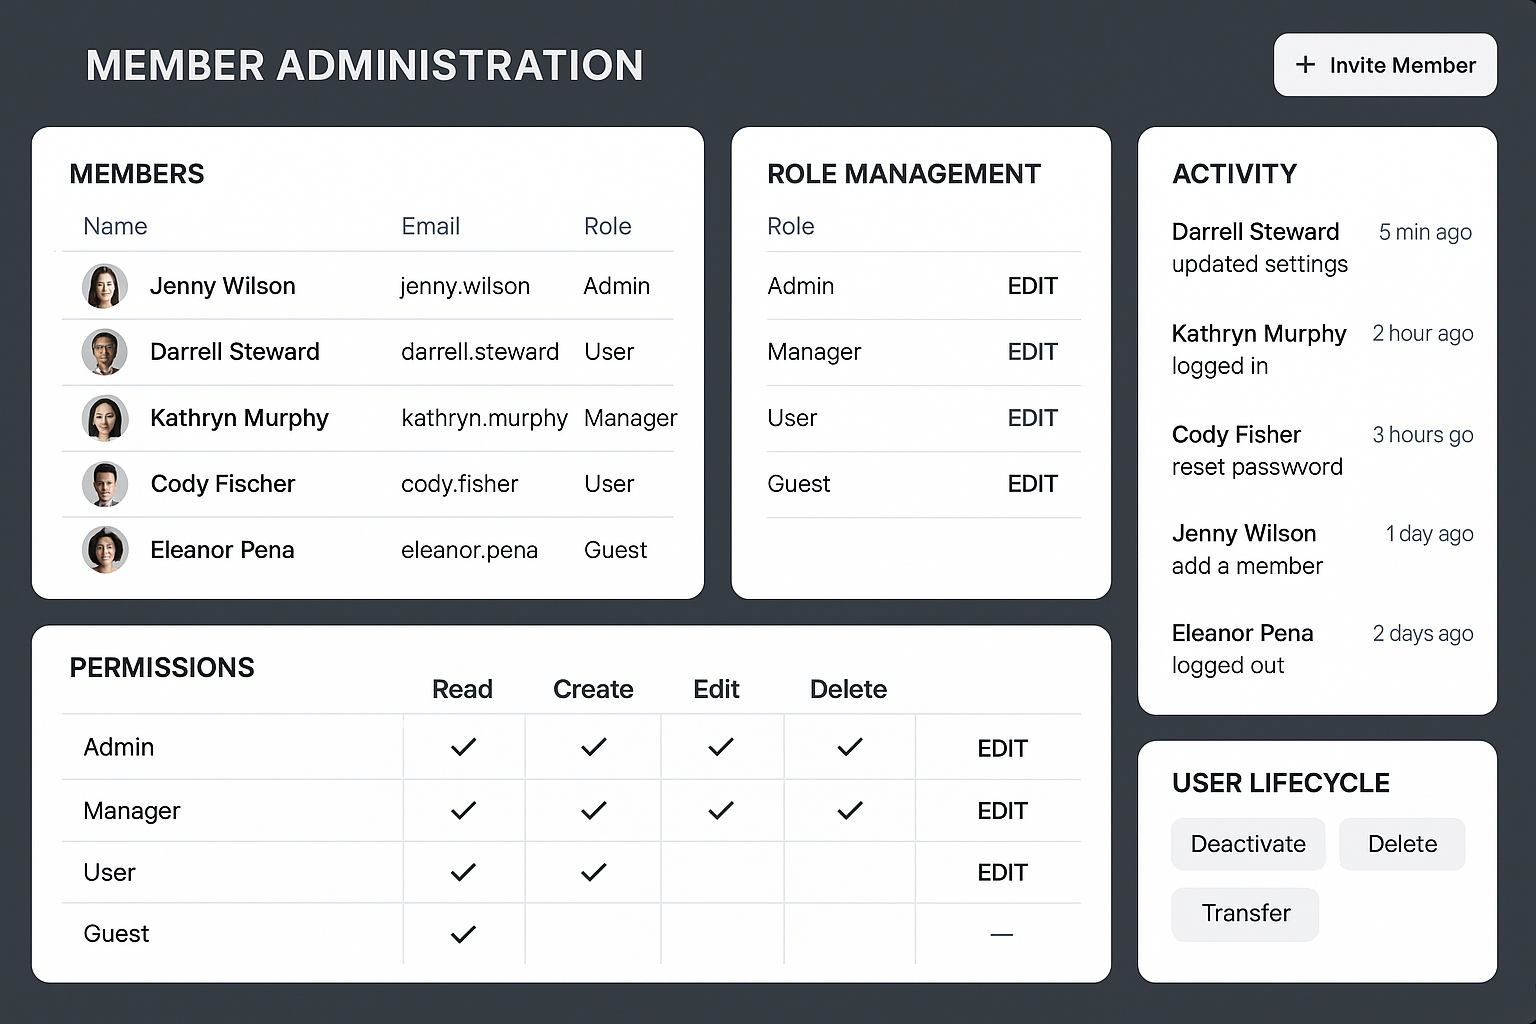Click Kathryn Murphy's avatar in Members table
The width and height of the screenshot is (1536, 1024).
pyautogui.click(x=105, y=418)
